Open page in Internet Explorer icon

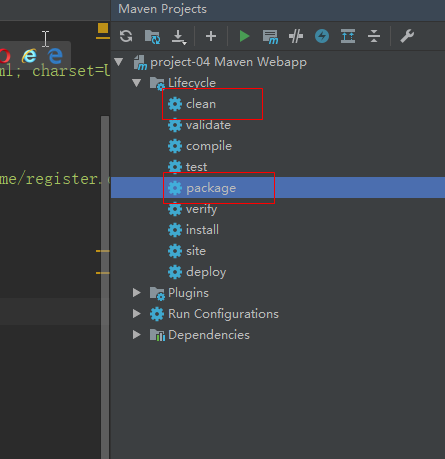pos(29,56)
